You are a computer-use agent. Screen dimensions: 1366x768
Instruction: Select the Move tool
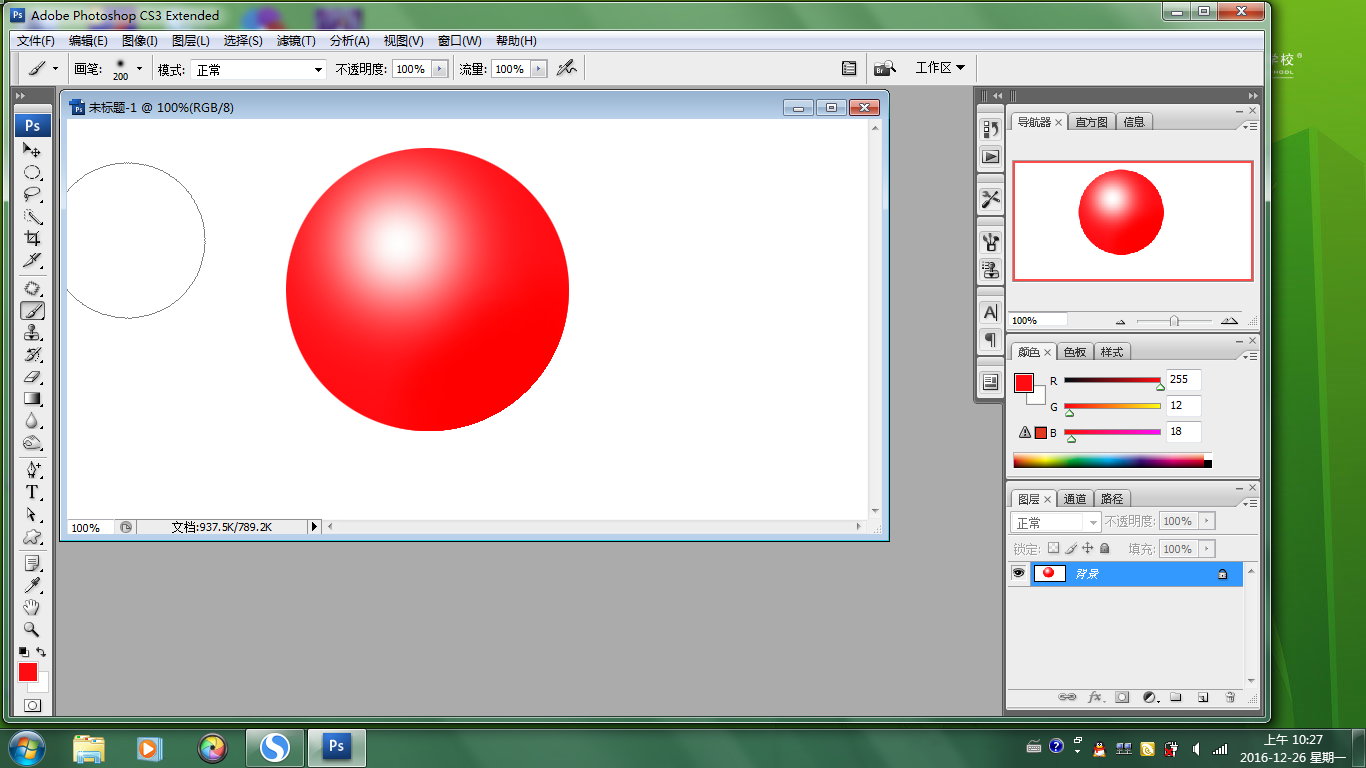point(32,150)
